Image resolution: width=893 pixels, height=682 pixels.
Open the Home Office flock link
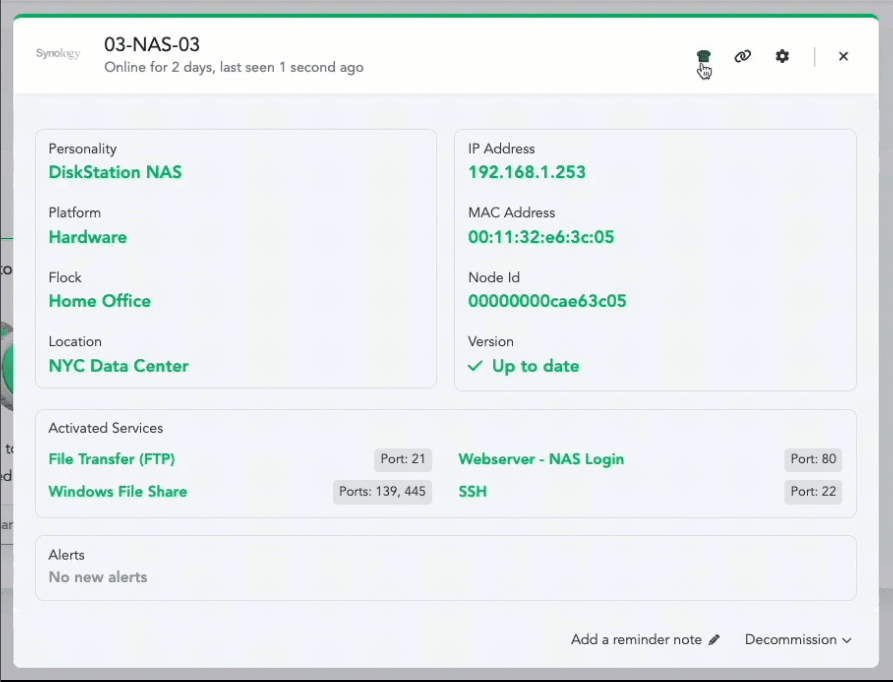tap(99, 301)
